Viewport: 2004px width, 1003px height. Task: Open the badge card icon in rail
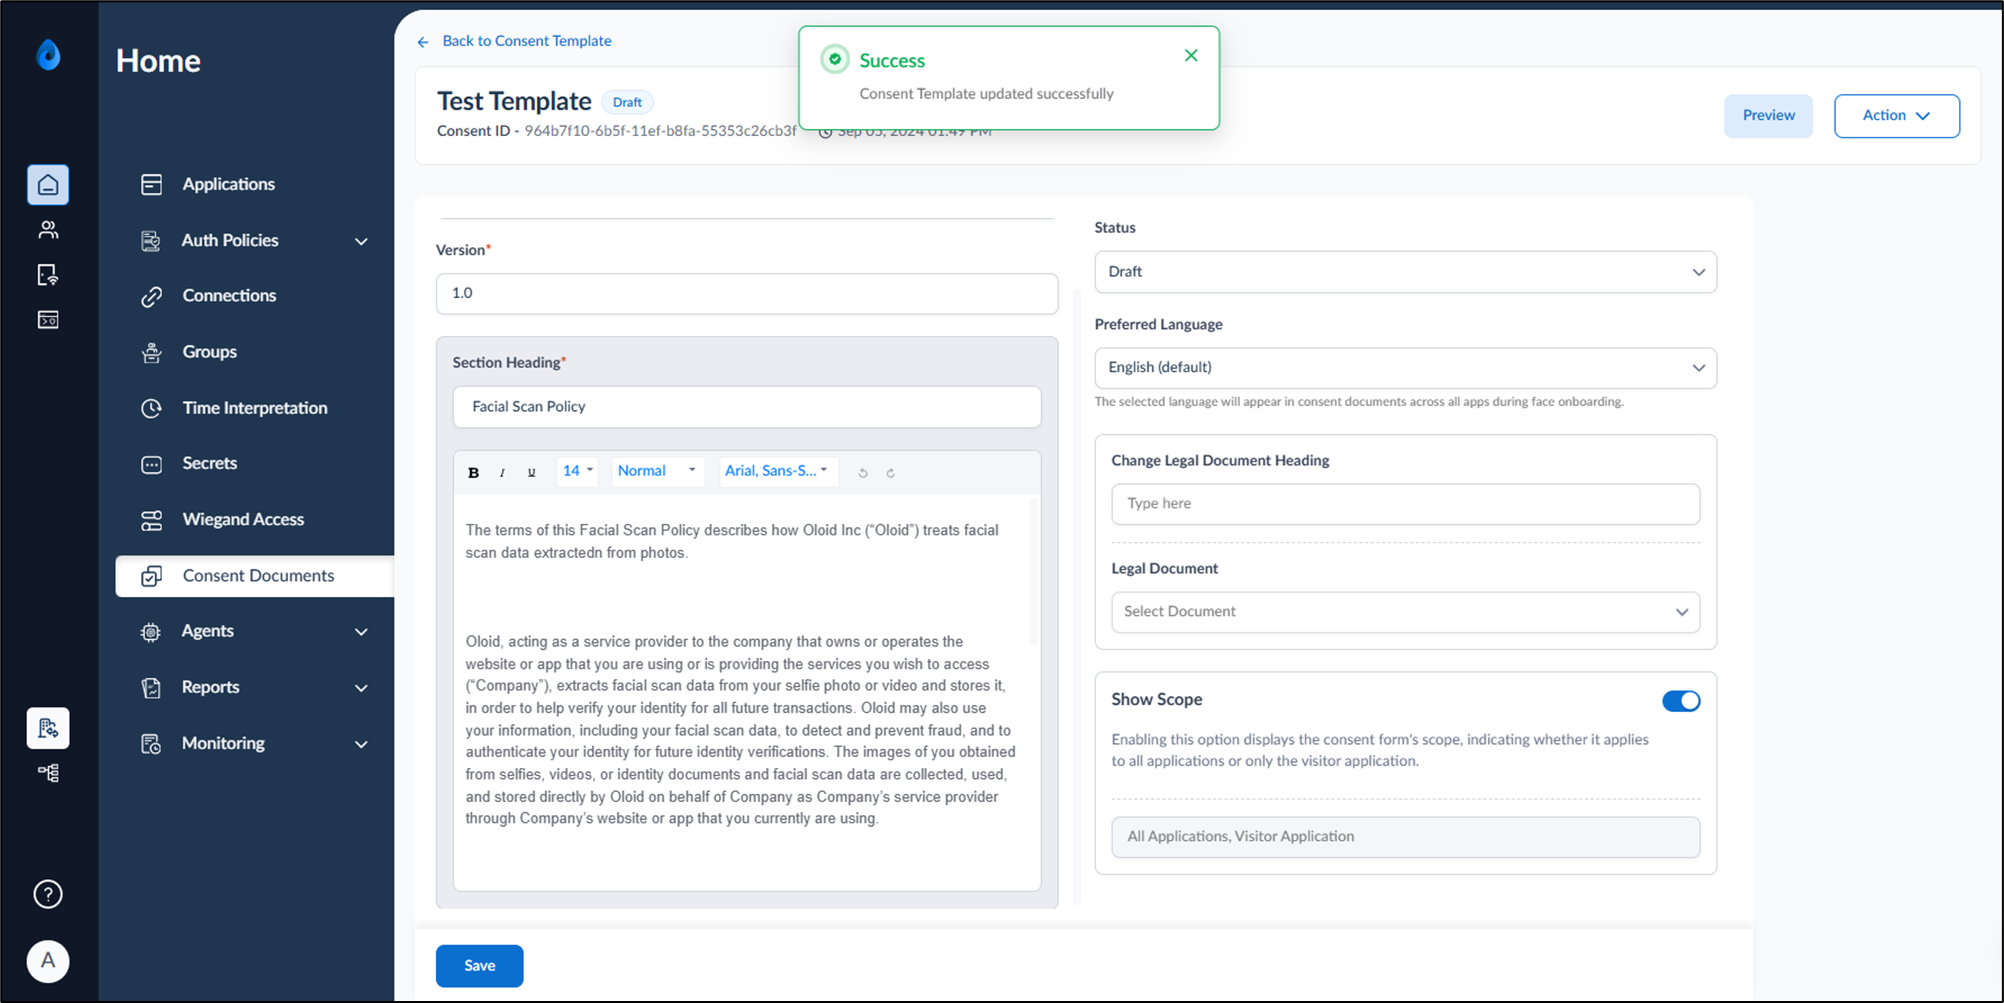click(48, 320)
